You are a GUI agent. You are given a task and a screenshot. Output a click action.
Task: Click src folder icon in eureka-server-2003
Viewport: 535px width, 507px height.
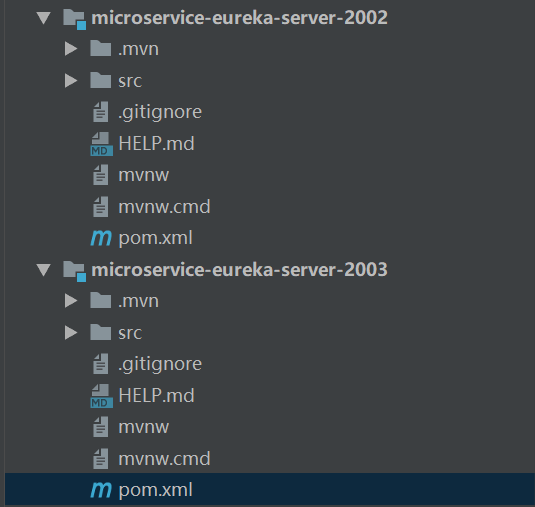pos(101,332)
